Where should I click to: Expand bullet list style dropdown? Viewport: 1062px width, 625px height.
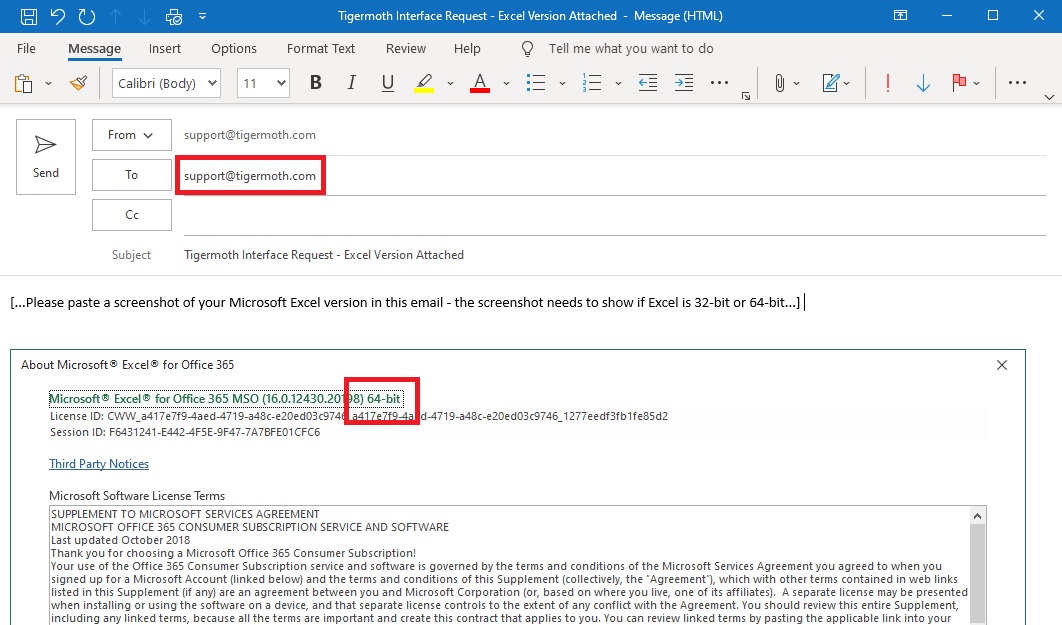tap(562, 83)
